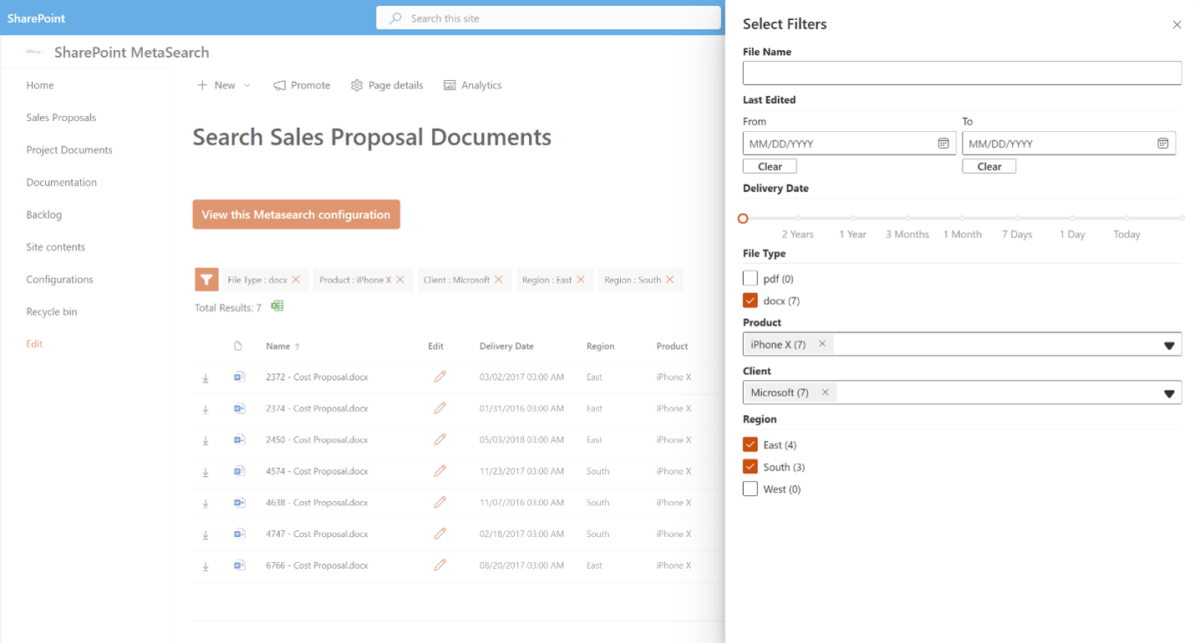Screen dimensions: 1200x643
Task: Export results with the Excel icon
Action: (277, 306)
